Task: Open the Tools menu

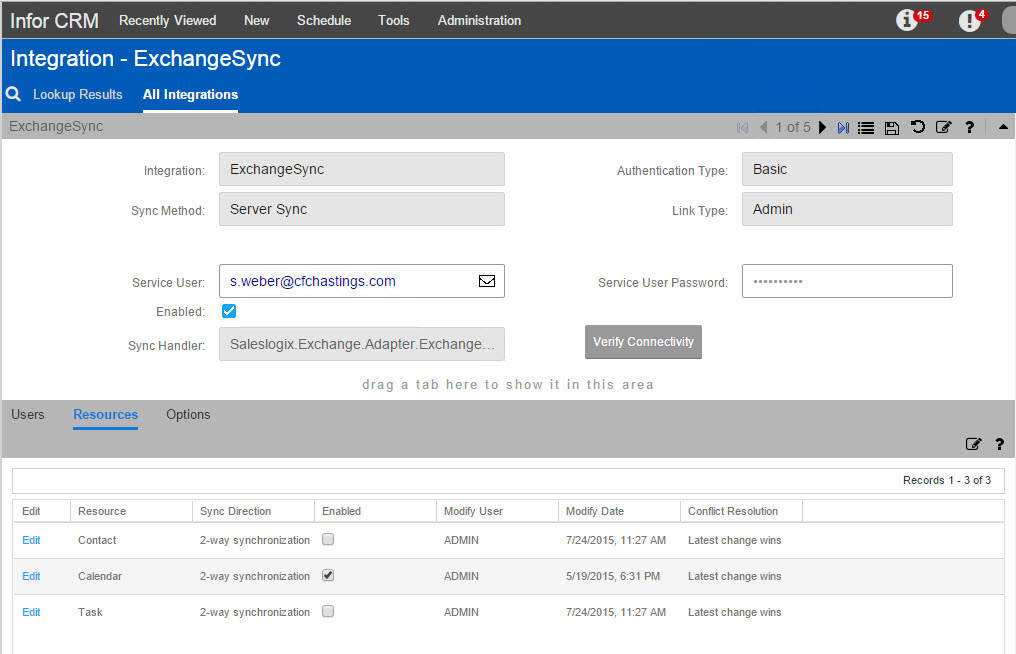Action: 393,20
